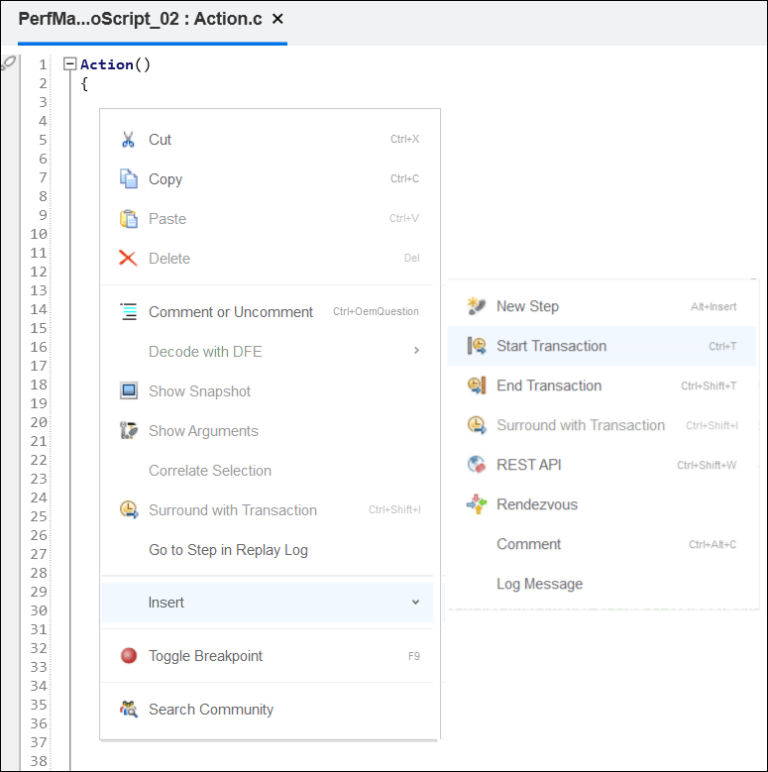The height and width of the screenshot is (772, 768).
Task: Select Log Message from Insert submenu
Action: click(x=539, y=584)
